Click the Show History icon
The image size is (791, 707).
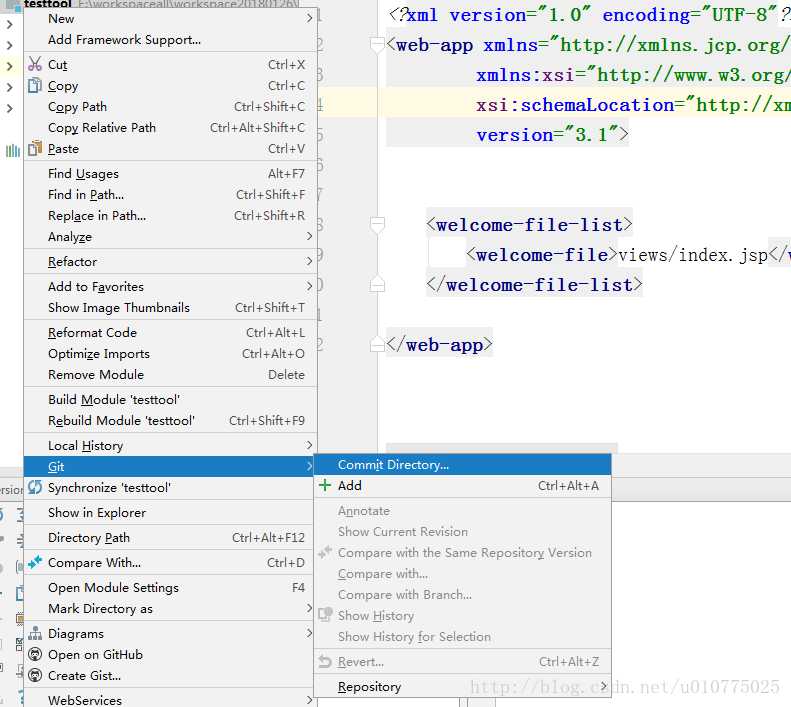(325, 615)
